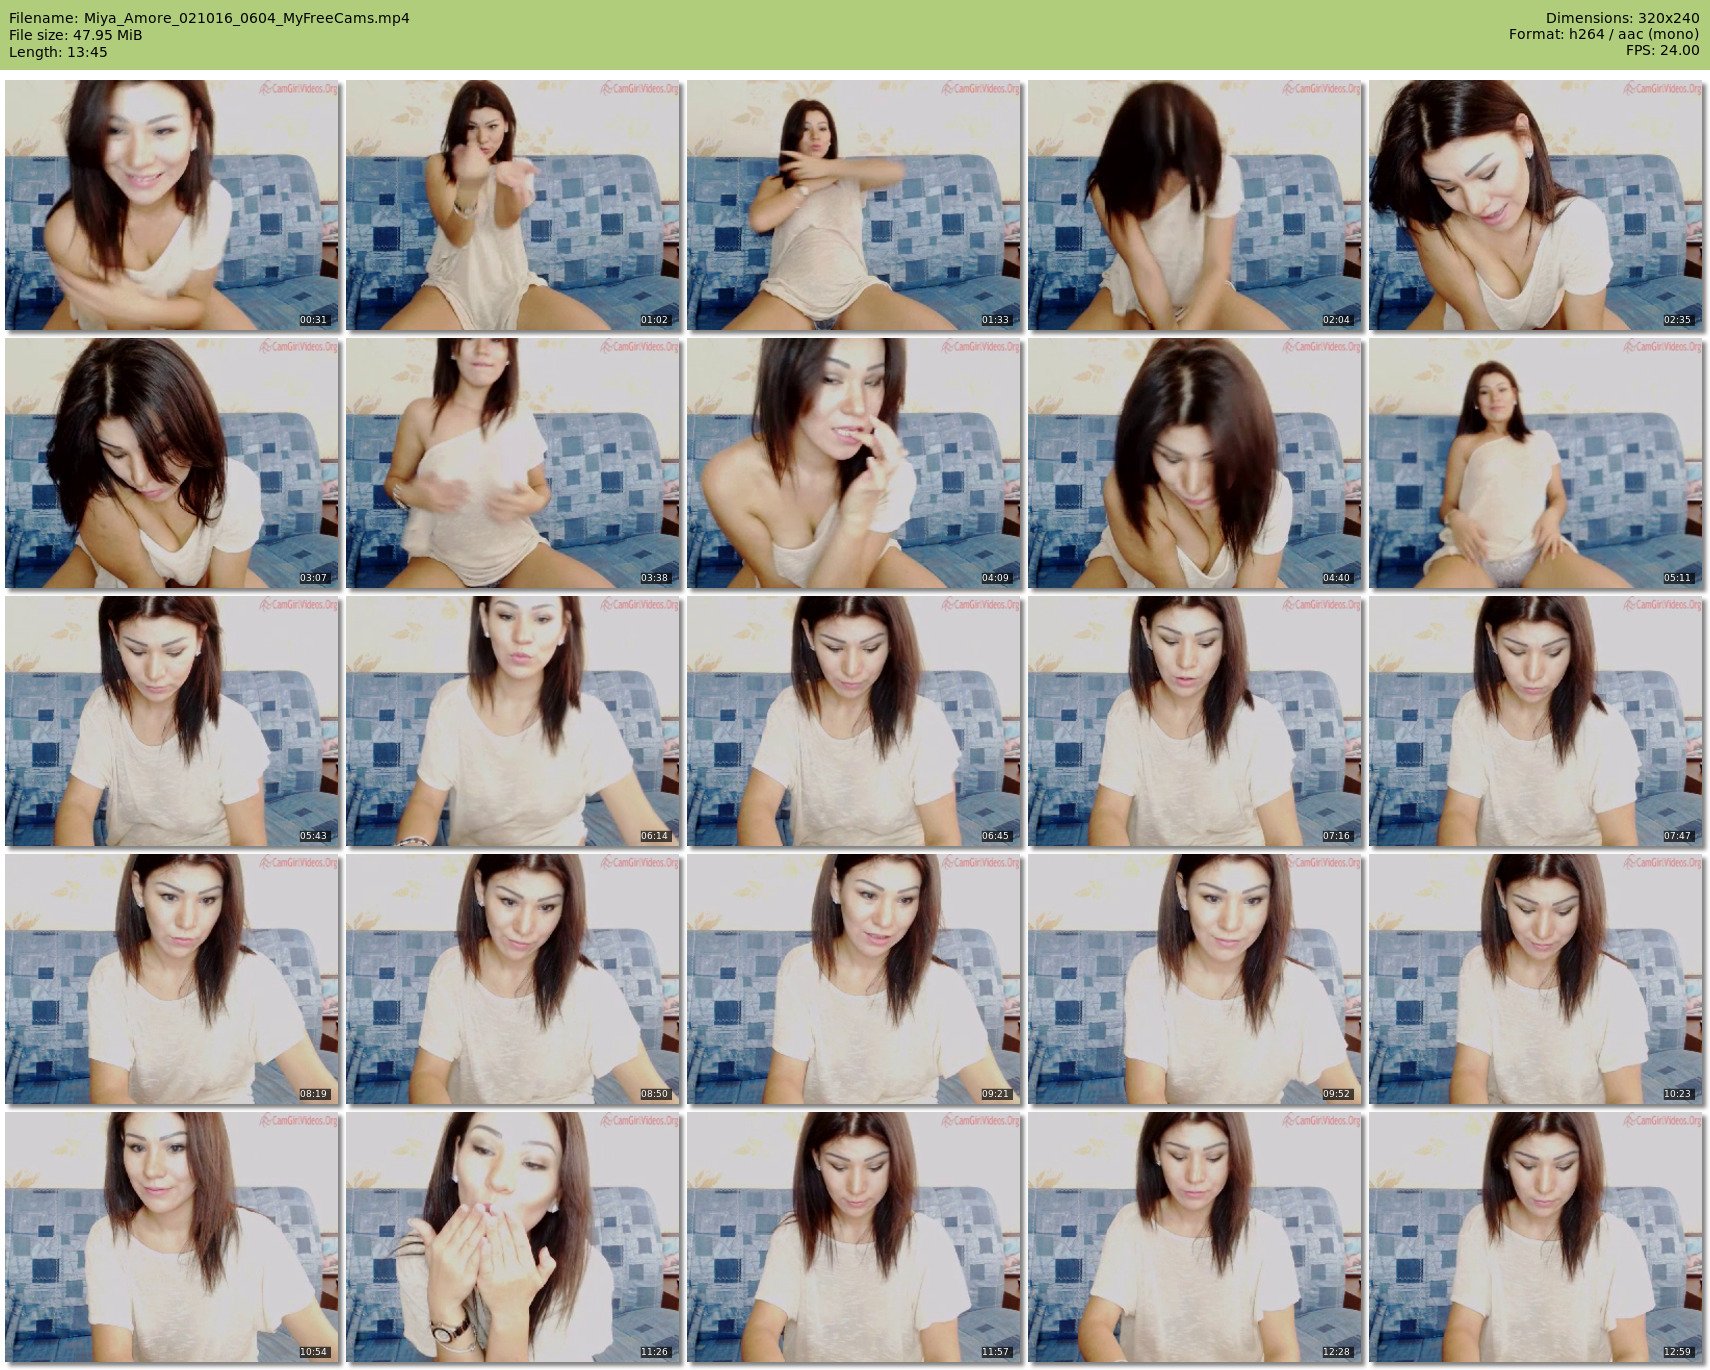The height and width of the screenshot is (1370, 1710).
Task: Click the frame stamped 11:57
Action: 854,1237
